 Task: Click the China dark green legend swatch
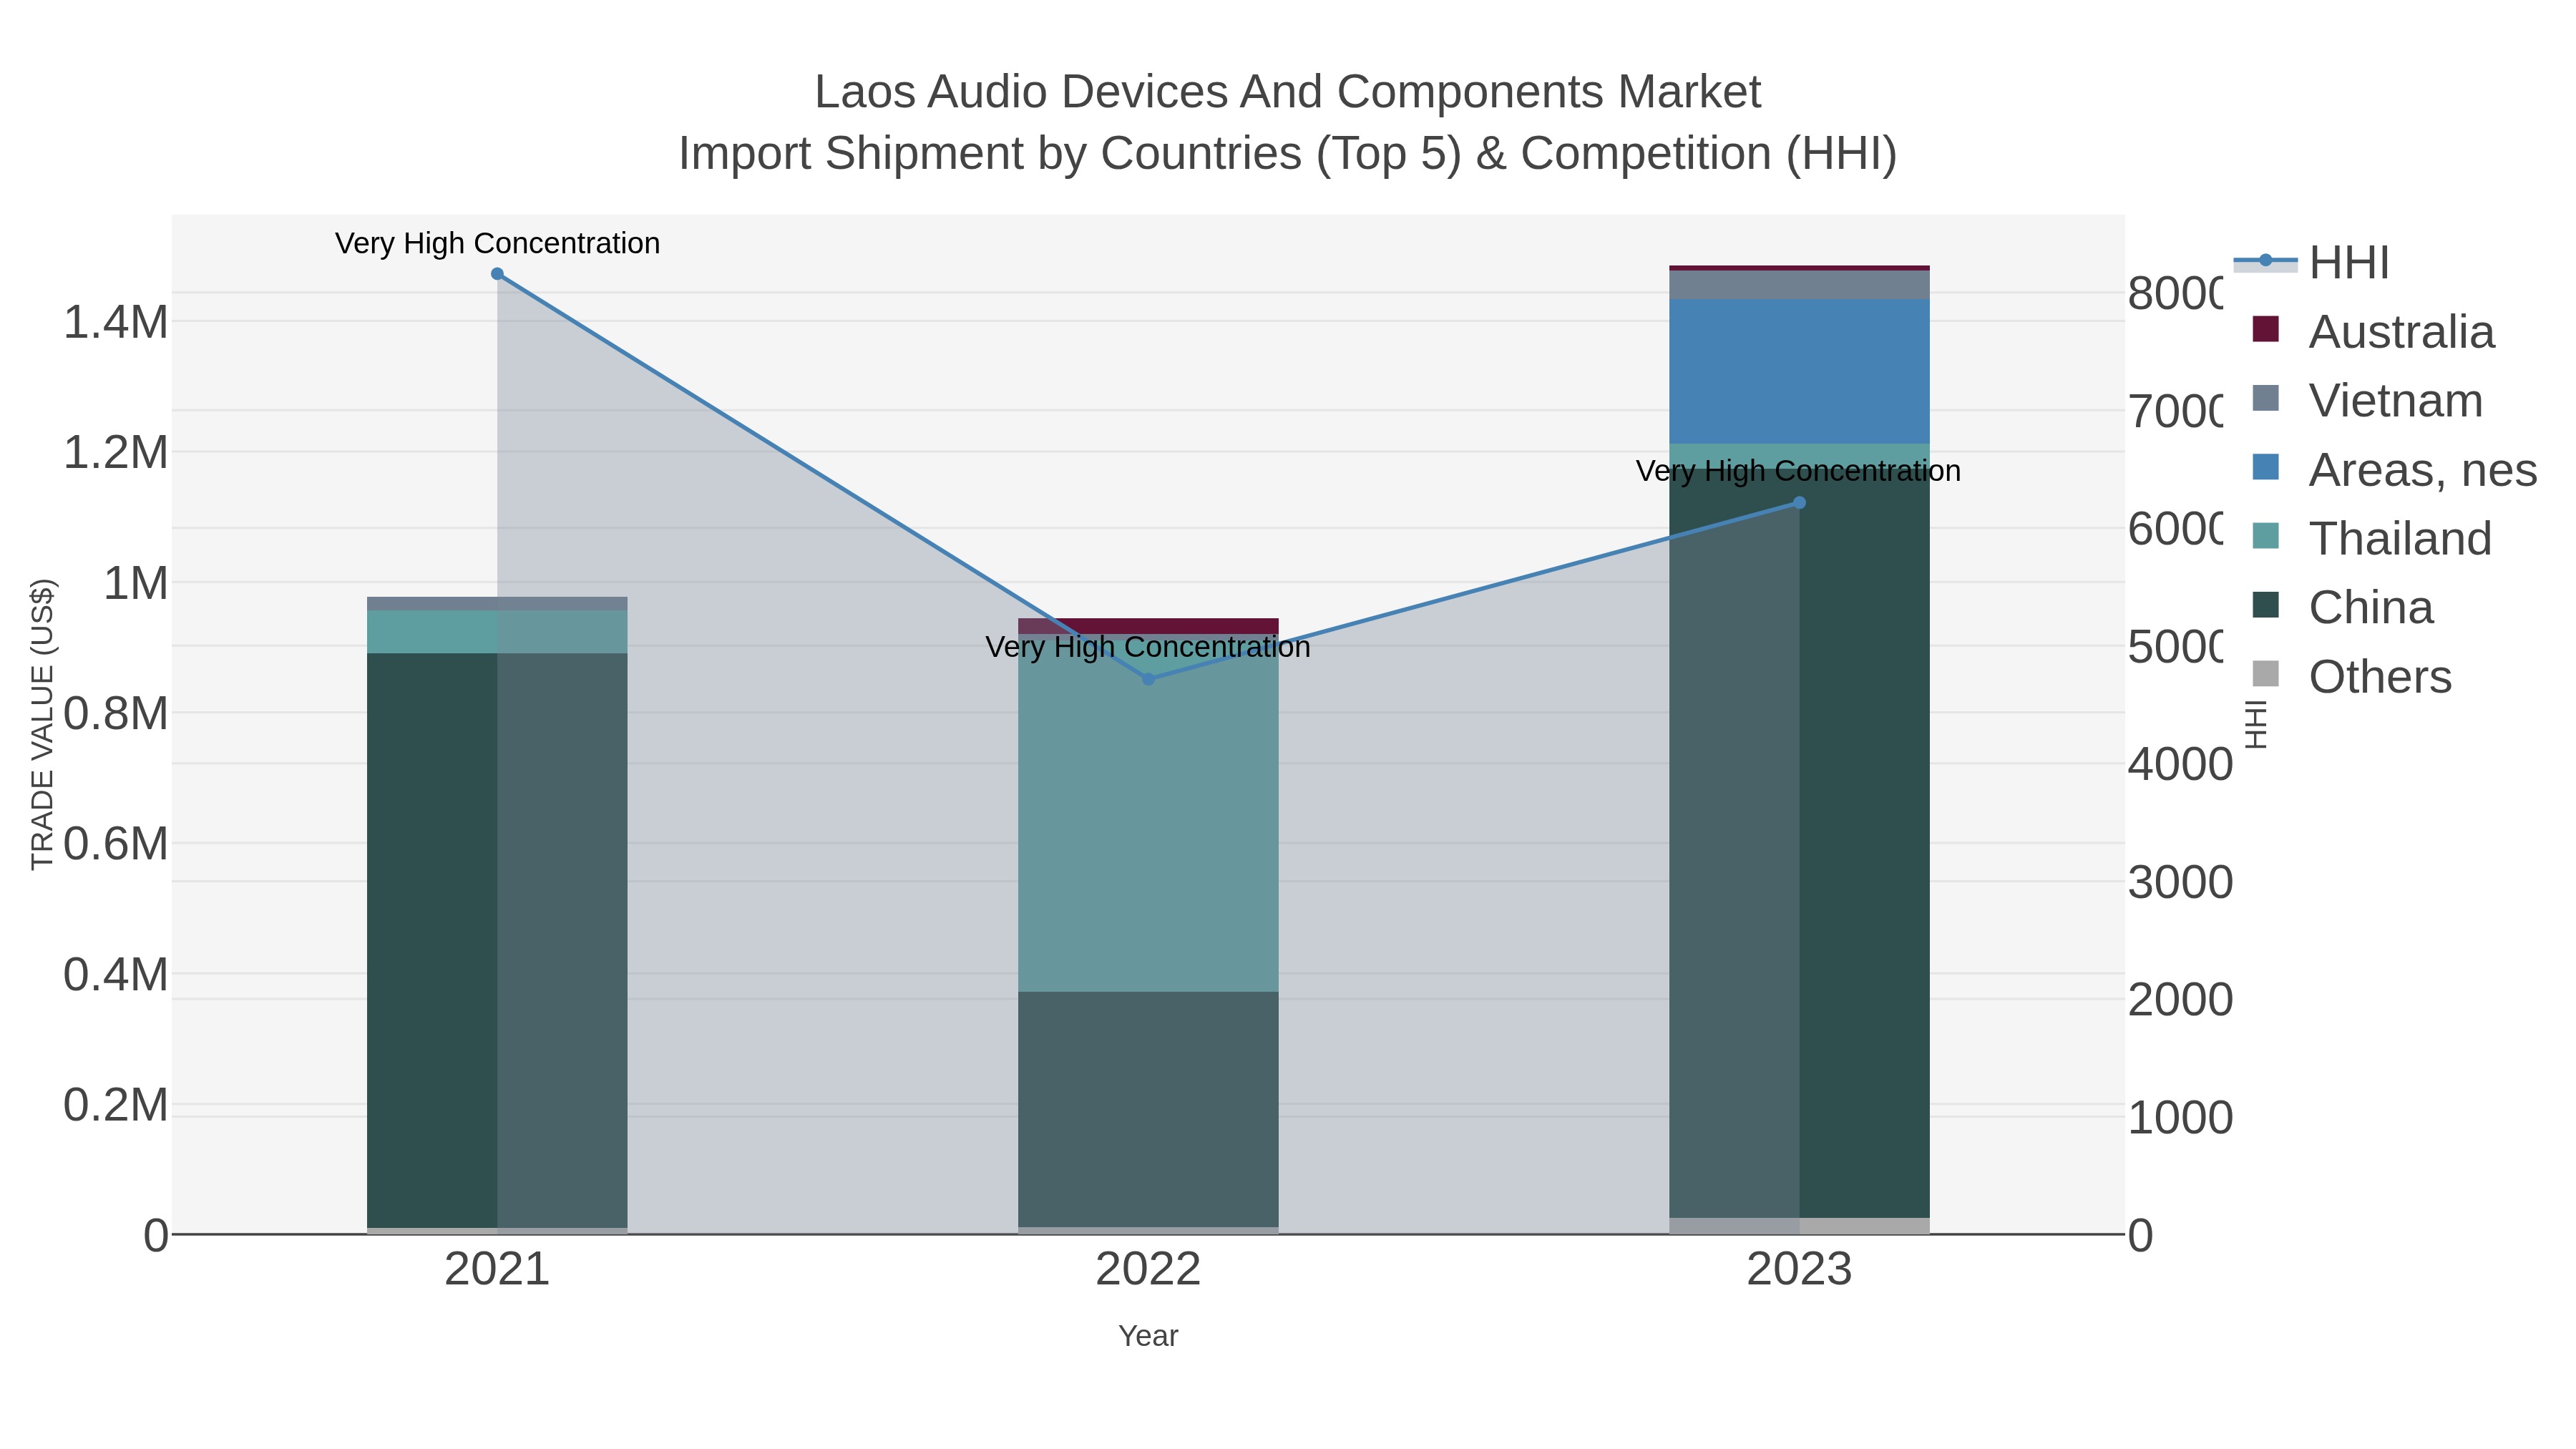2266,605
